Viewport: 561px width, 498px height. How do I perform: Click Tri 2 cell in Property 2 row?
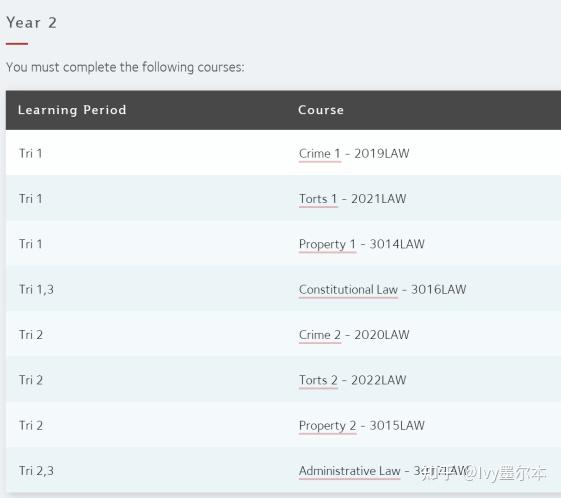[x=31, y=425]
